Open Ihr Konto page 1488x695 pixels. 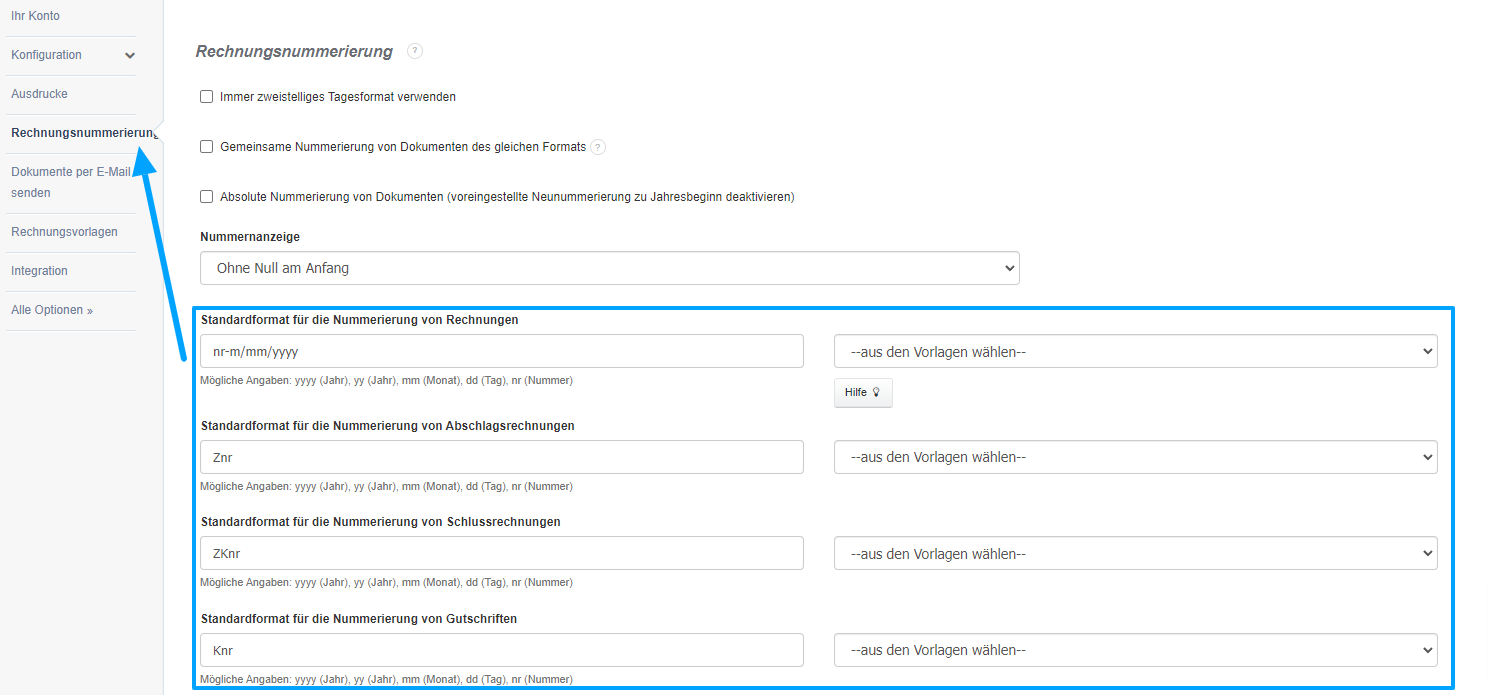tap(35, 15)
